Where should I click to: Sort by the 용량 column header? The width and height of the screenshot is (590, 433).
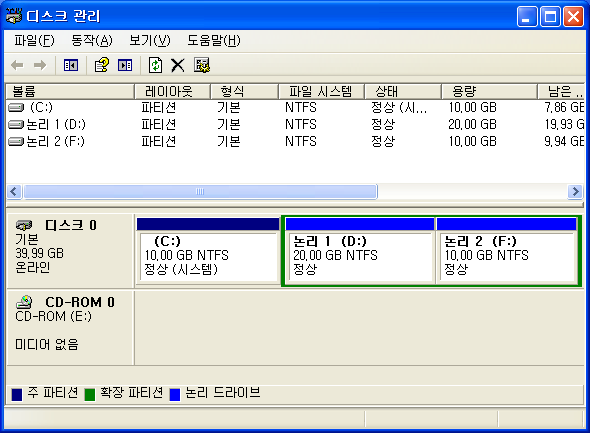click(489, 91)
